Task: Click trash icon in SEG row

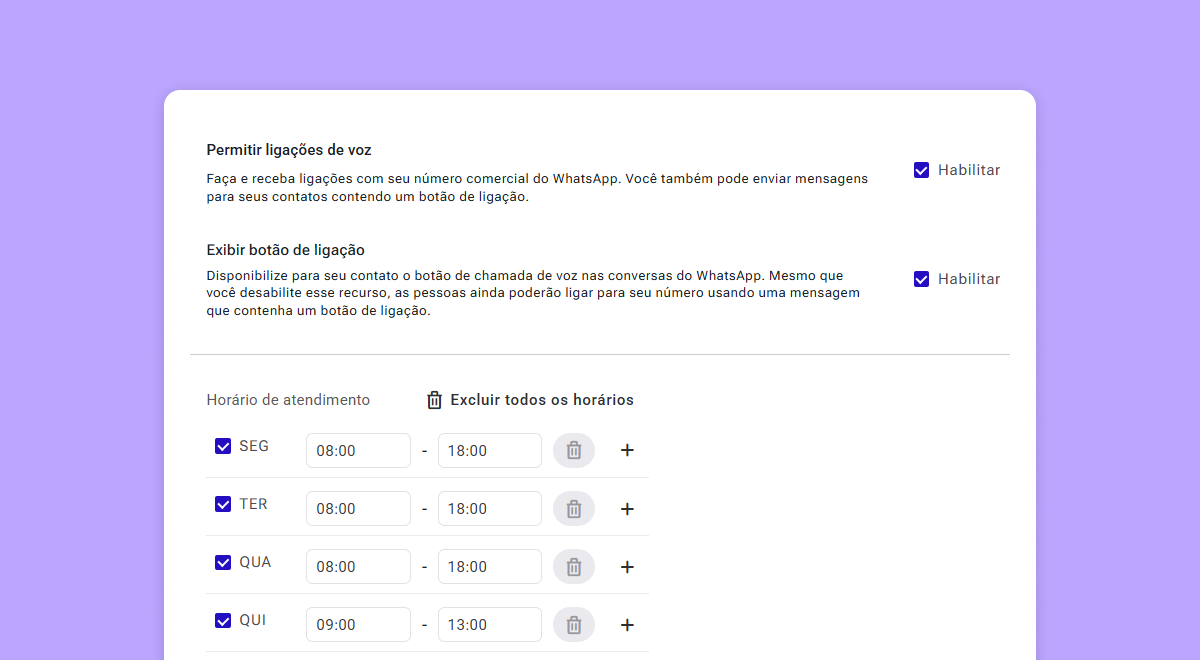Action: (x=574, y=450)
